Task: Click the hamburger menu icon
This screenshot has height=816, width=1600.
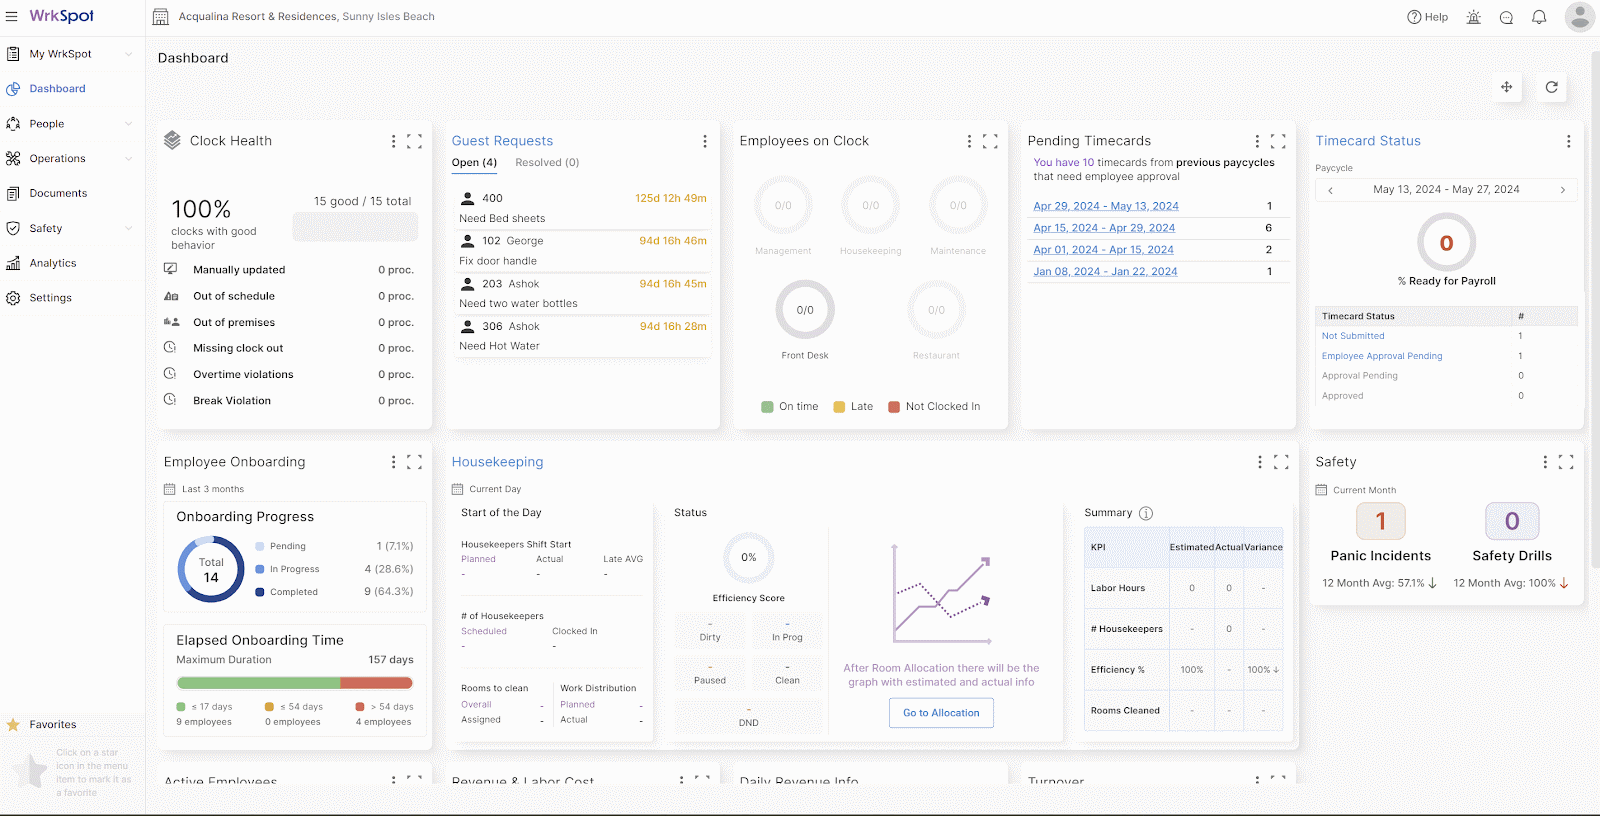Action: tap(12, 17)
